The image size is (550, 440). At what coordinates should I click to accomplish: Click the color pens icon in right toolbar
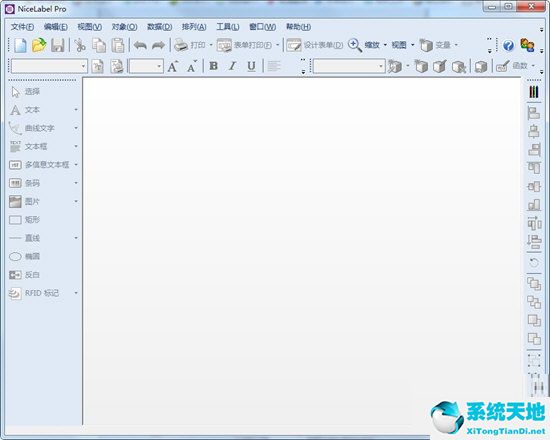(x=534, y=92)
